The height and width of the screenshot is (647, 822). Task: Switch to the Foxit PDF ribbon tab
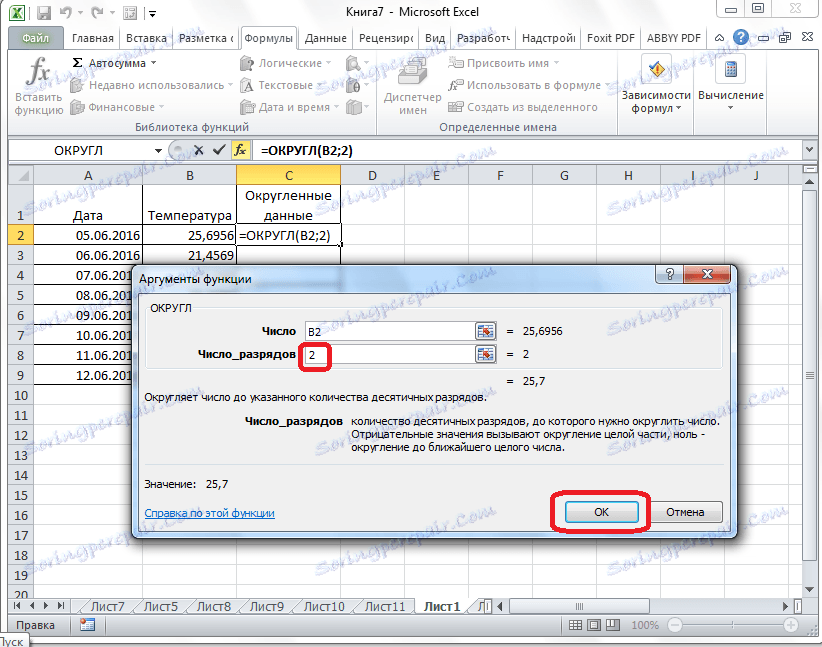coord(611,38)
